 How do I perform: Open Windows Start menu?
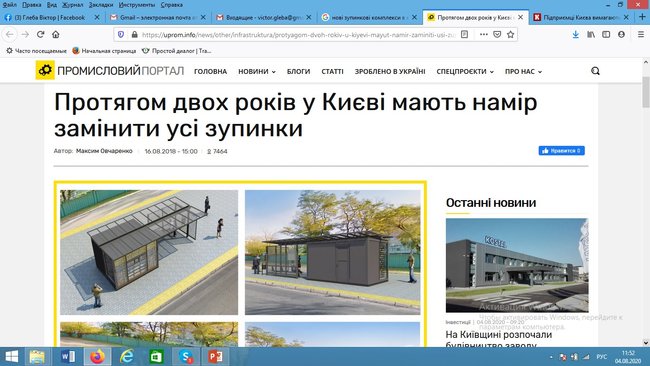click(x=12, y=356)
